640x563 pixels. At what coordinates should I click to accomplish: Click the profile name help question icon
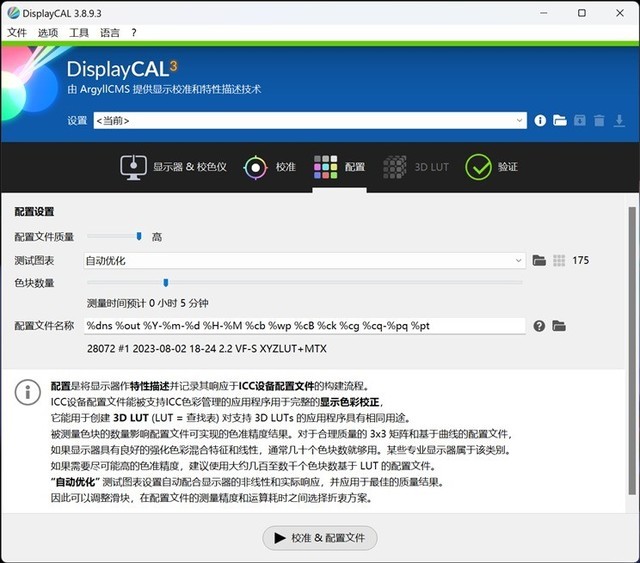coord(539,326)
